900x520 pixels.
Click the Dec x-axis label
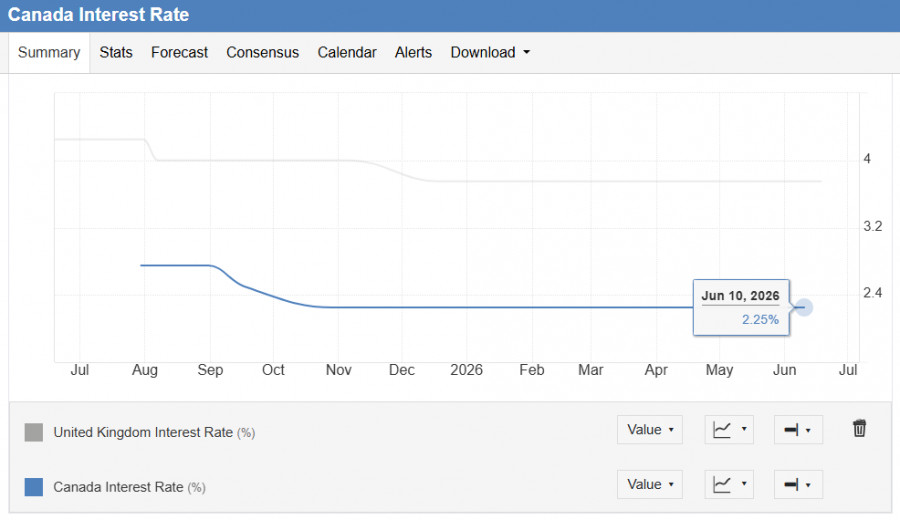[x=402, y=370]
